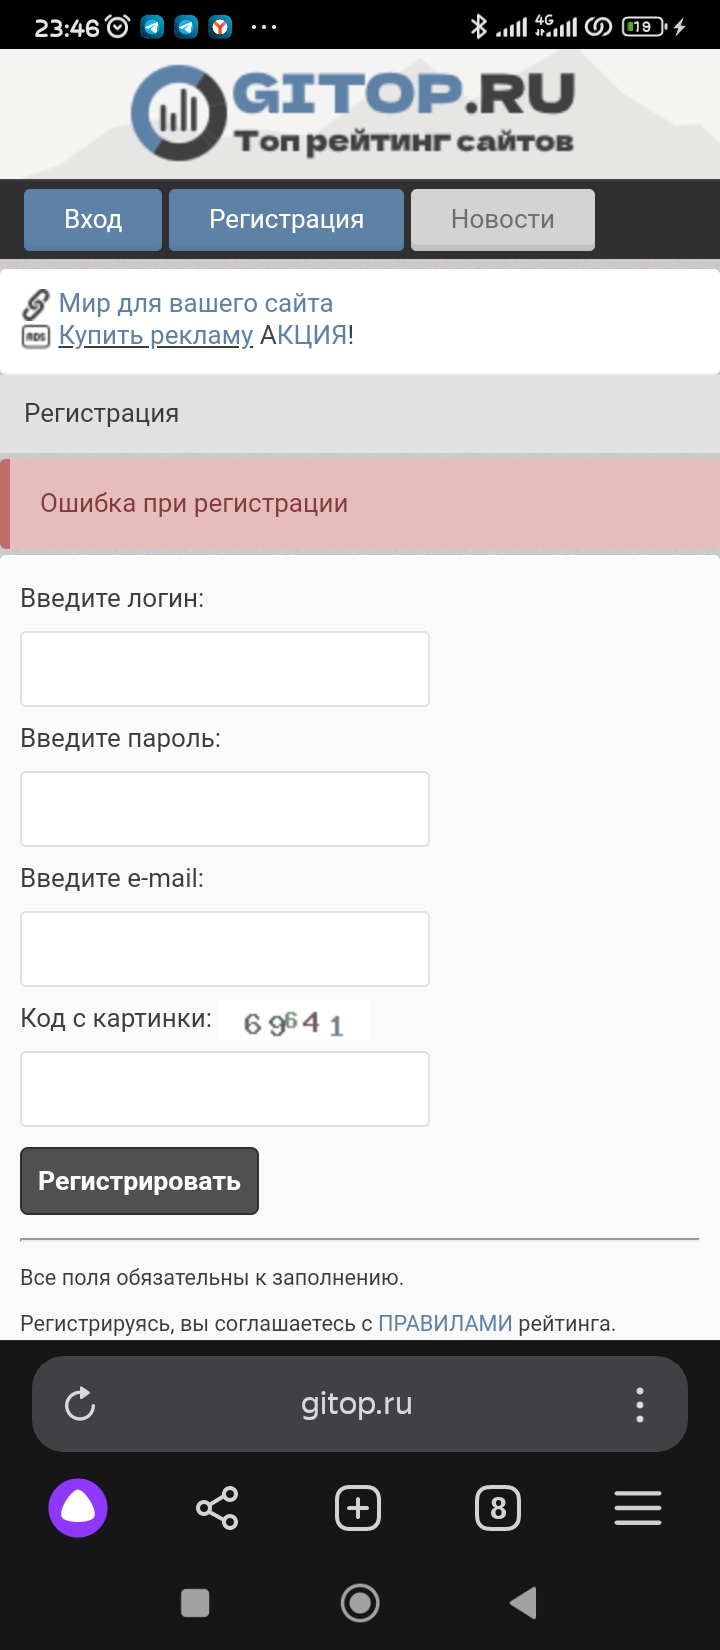The width and height of the screenshot is (720, 1650).
Task: Open a new tab with plus icon
Action: pos(358,1508)
